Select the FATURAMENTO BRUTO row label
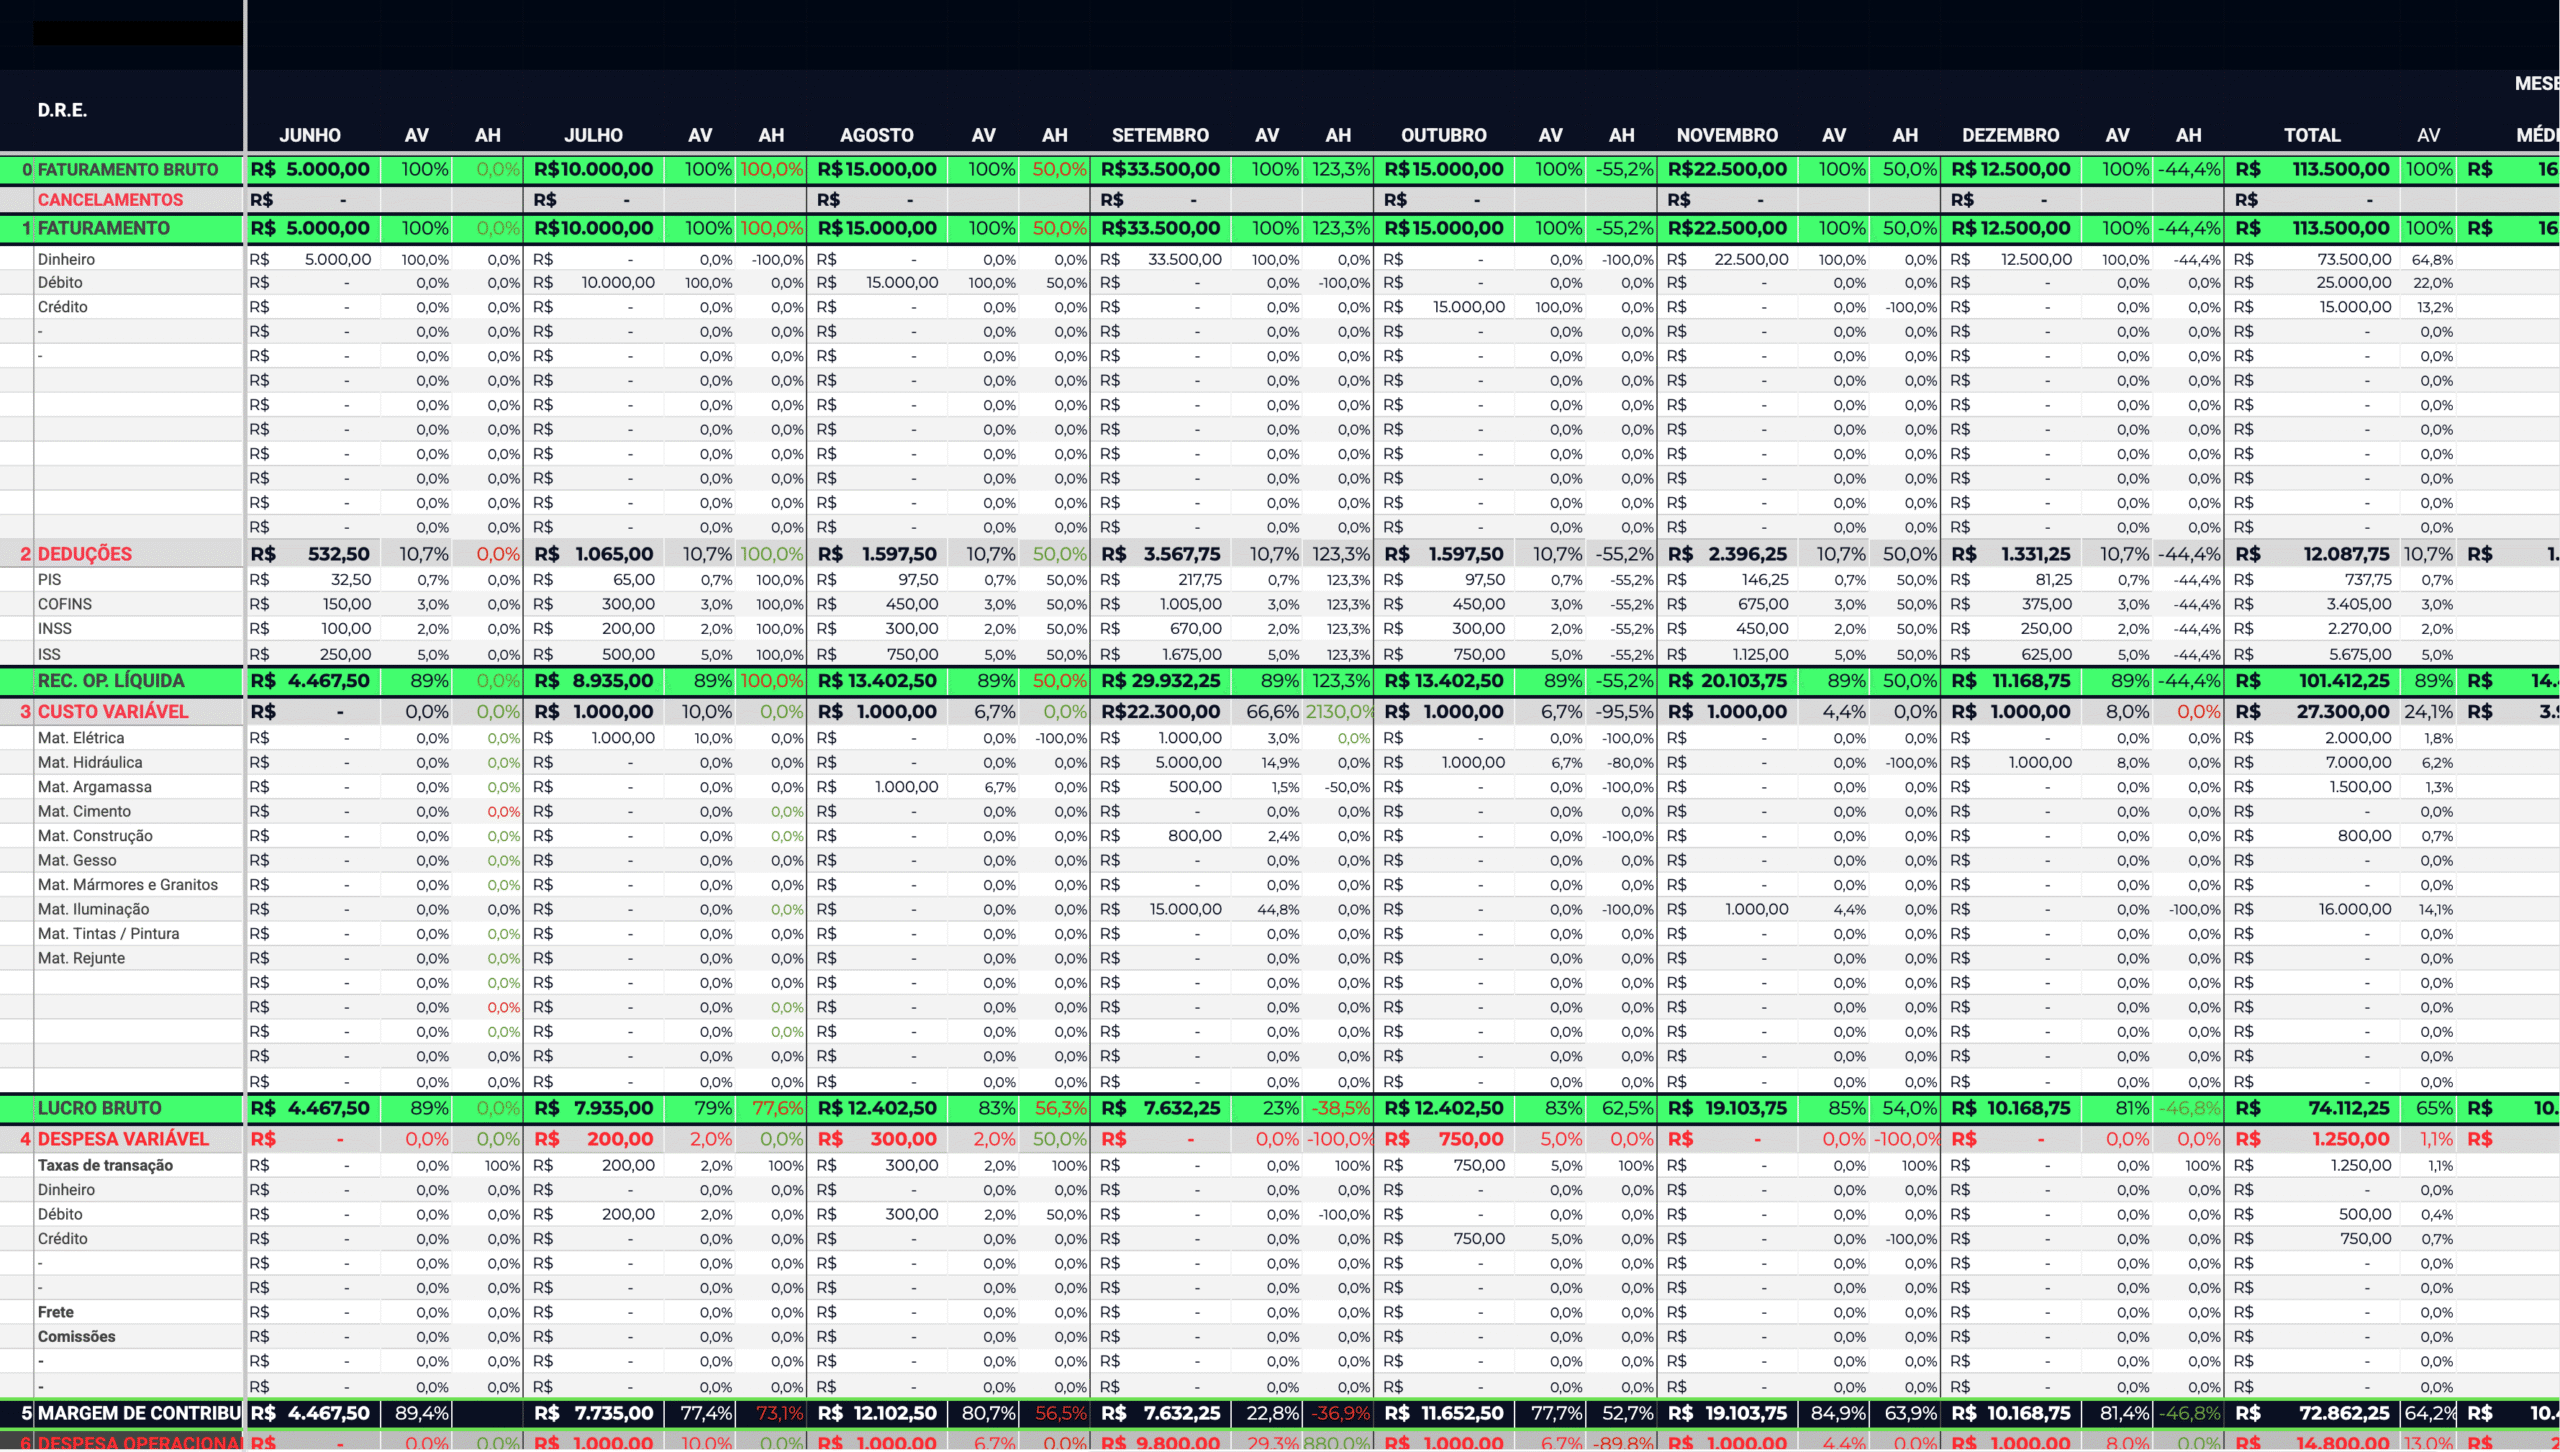 pyautogui.click(x=128, y=170)
